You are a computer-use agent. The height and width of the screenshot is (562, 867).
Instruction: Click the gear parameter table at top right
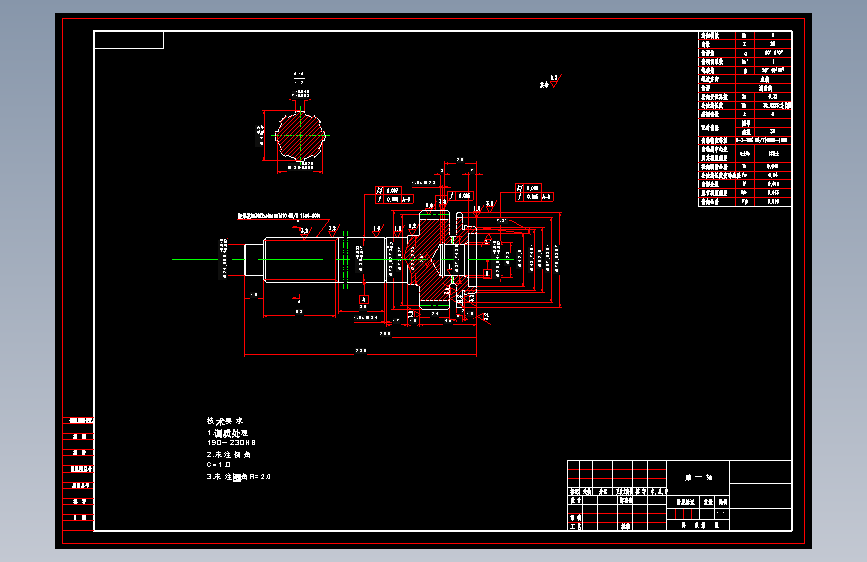745,119
